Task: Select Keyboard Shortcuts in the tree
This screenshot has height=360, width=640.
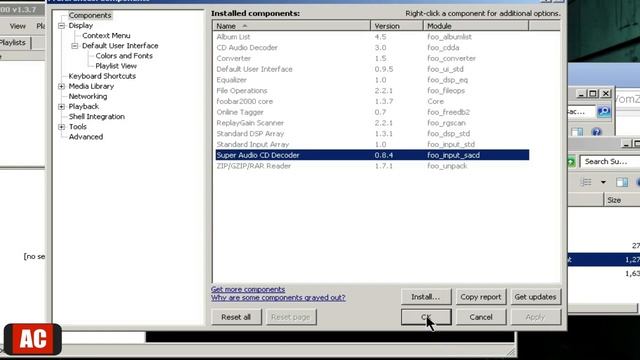Action: tap(102, 76)
